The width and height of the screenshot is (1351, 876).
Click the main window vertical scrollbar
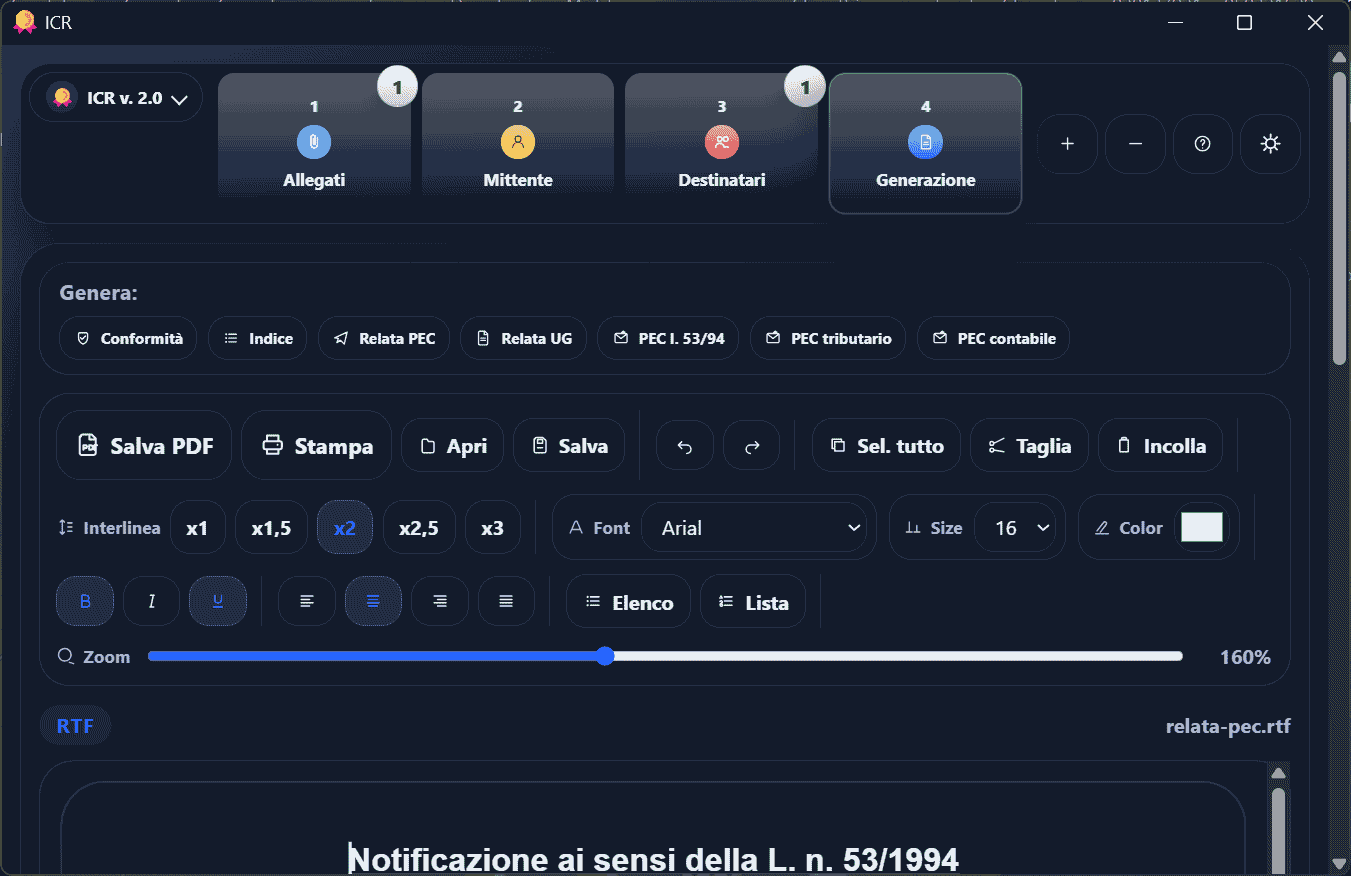click(1340, 218)
